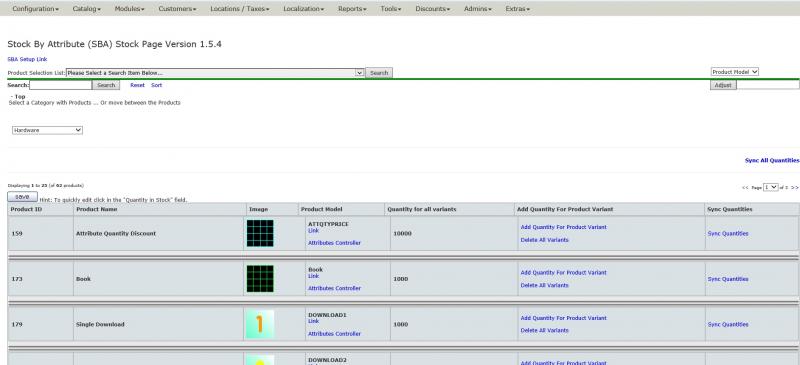This screenshot has height=365, width=800.
Task: Click the Save button
Action: point(22,197)
